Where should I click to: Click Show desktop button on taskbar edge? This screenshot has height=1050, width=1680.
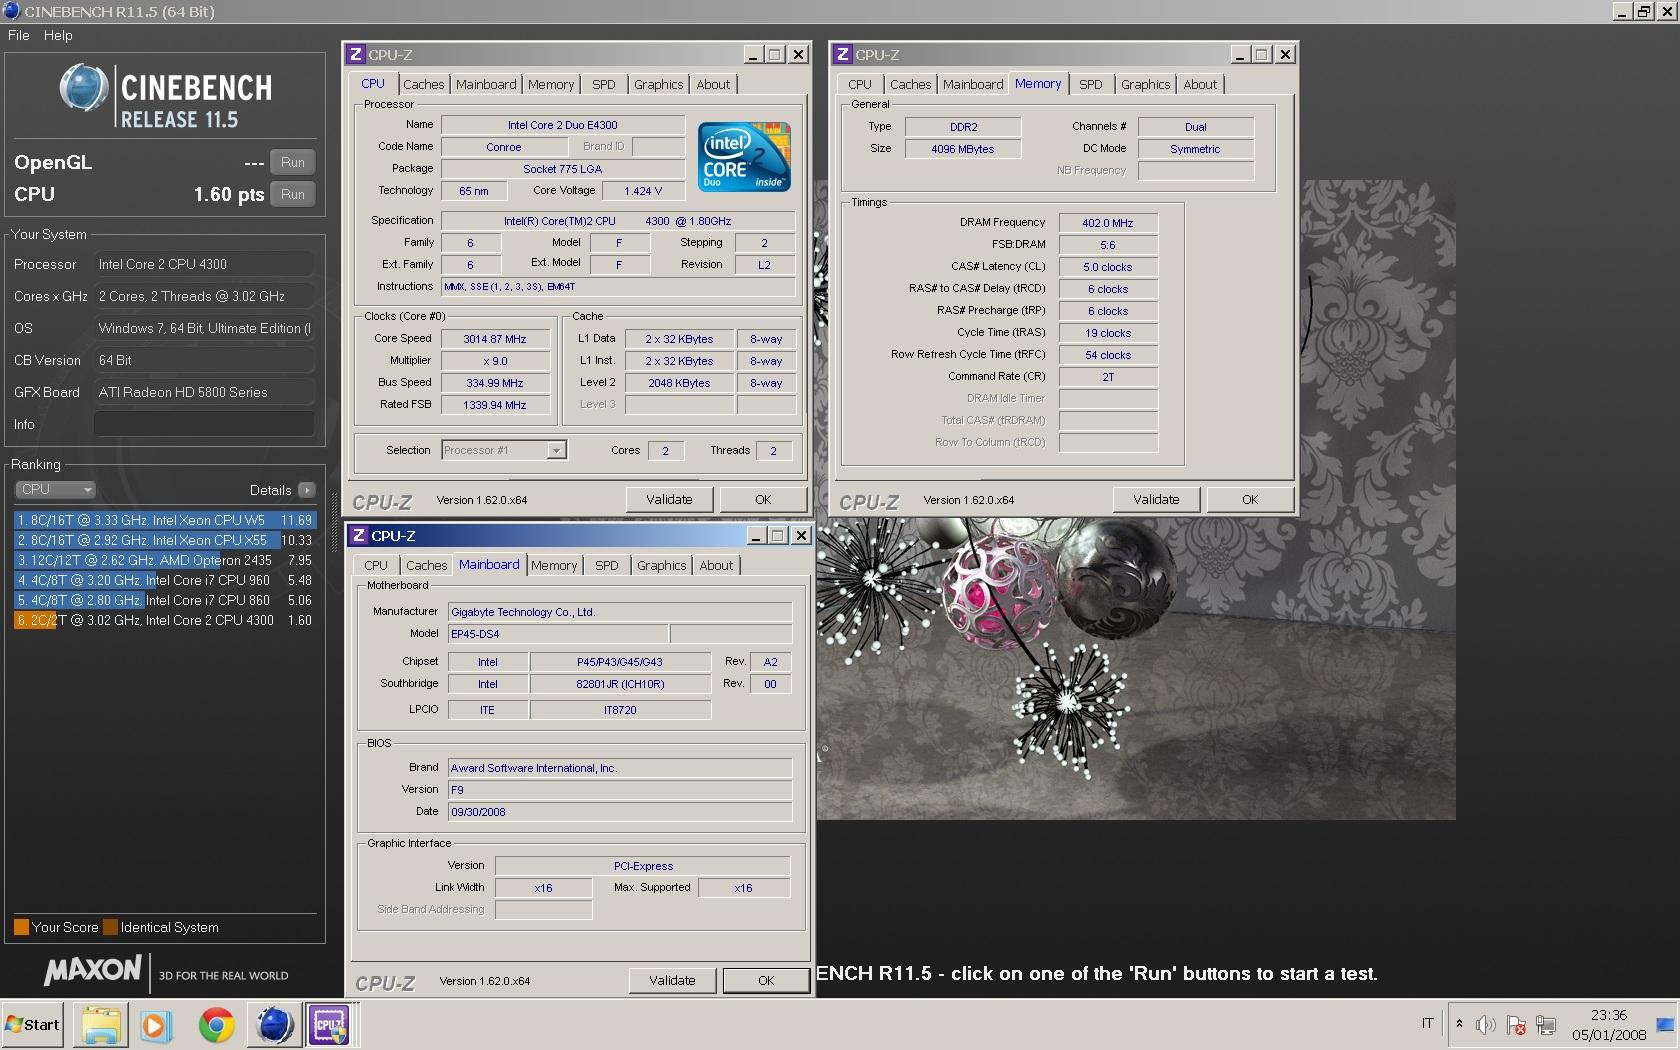pos(1666,1025)
